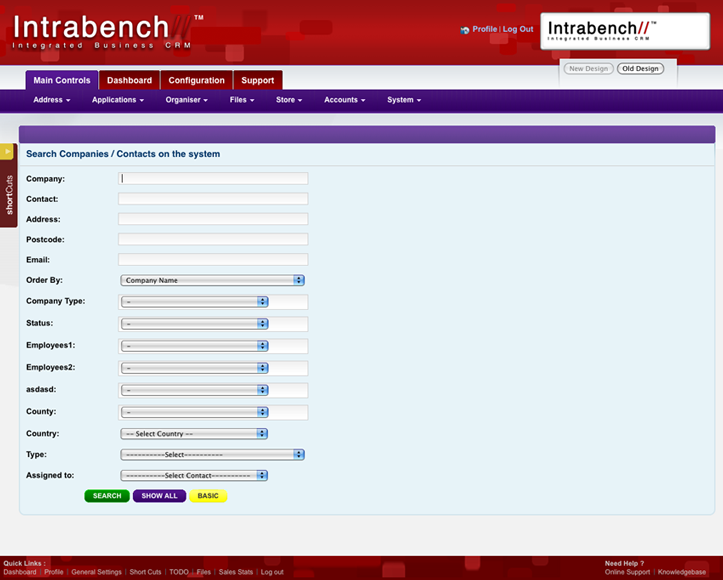
Task: Open the Order By dropdown
Action: (x=213, y=280)
